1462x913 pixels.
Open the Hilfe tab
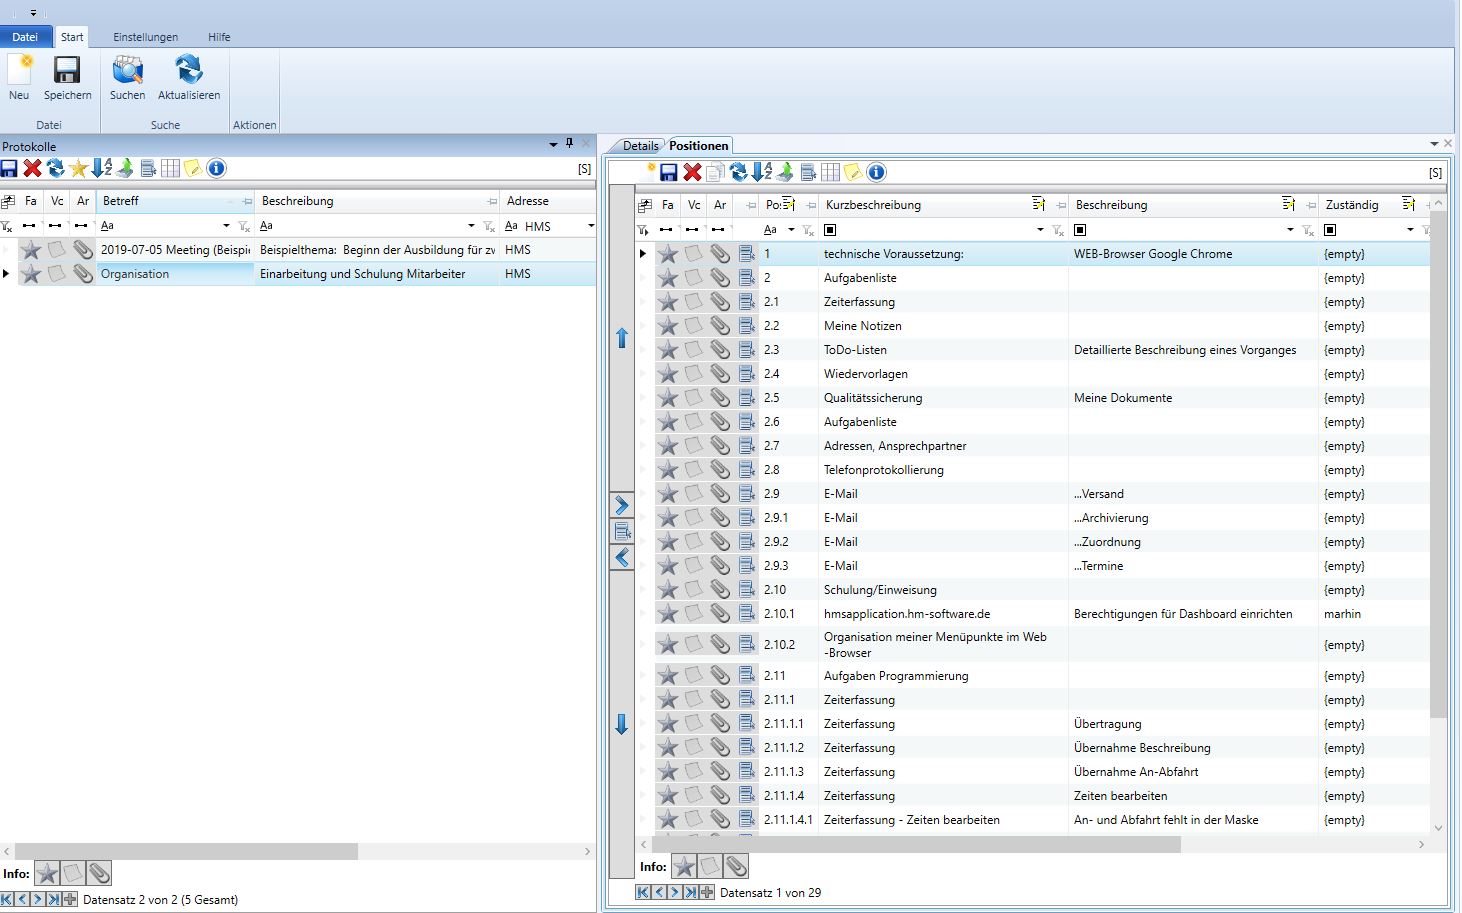click(219, 37)
